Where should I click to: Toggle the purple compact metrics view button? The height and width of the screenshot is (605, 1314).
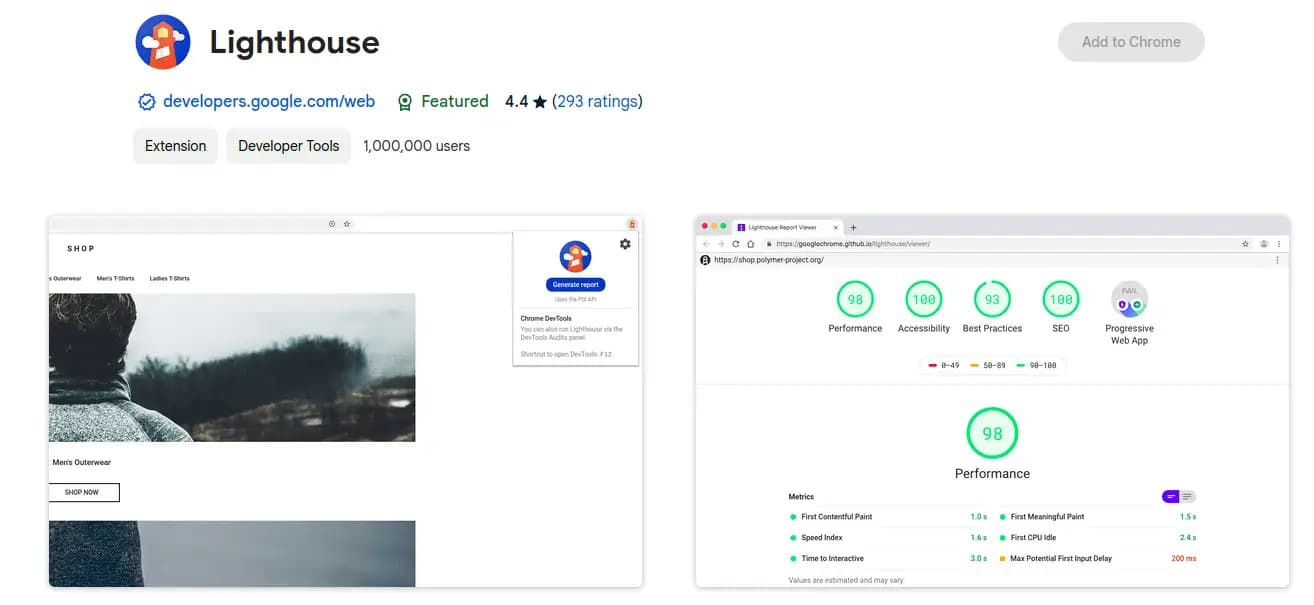(1170, 496)
